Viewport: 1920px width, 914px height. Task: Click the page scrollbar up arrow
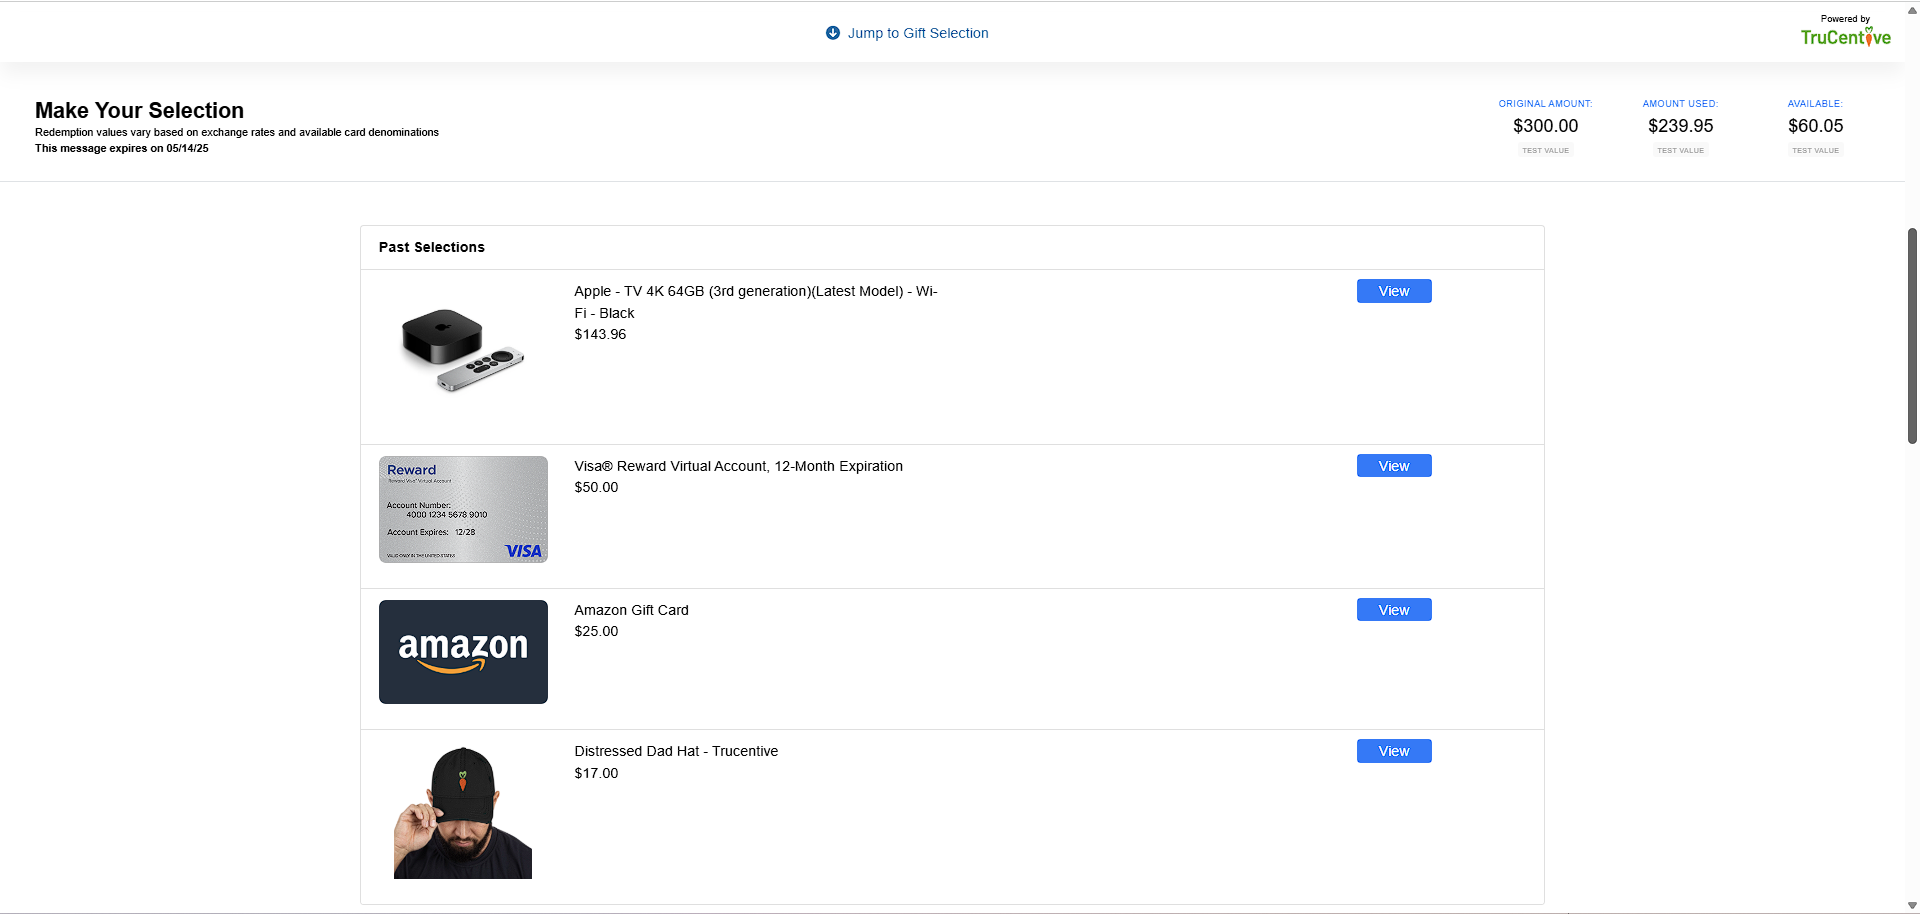pyautogui.click(x=1912, y=10)
